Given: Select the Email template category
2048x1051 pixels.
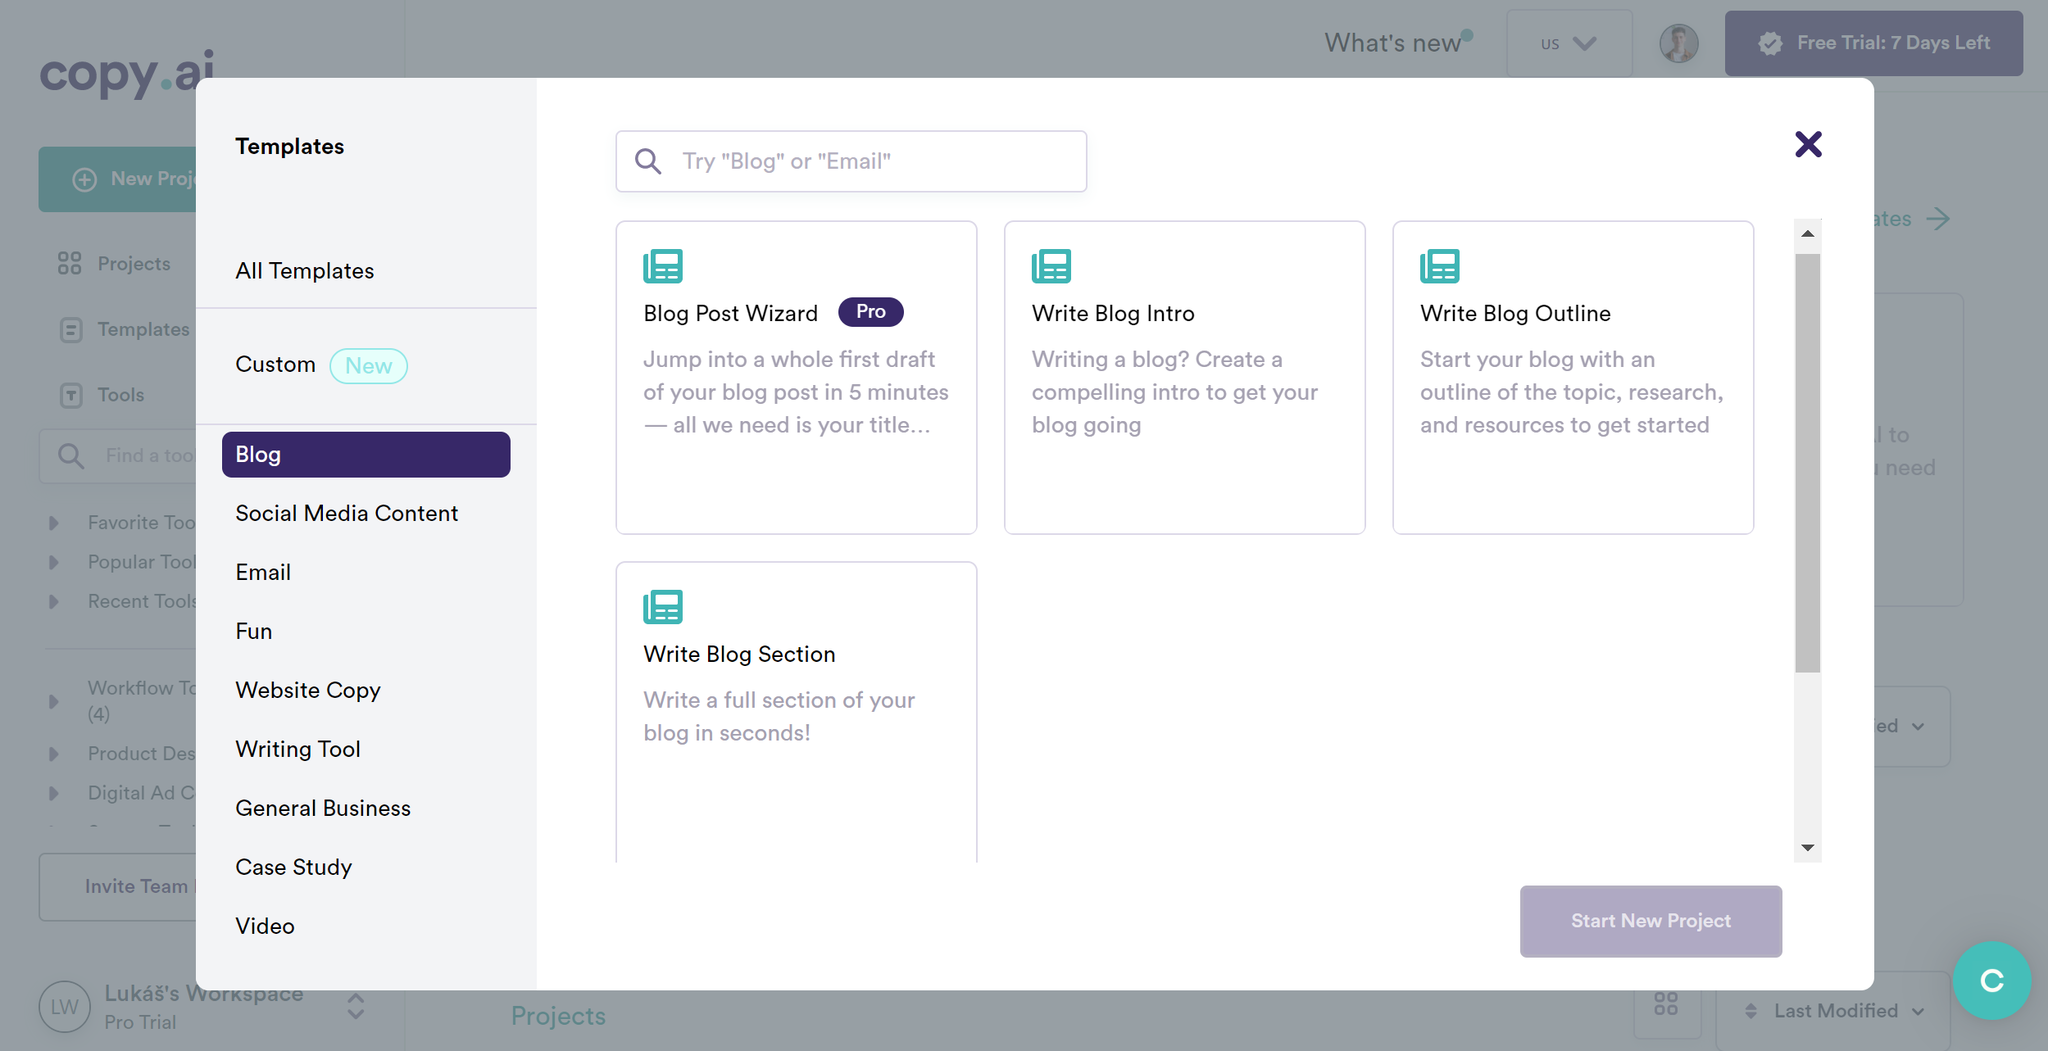Looking at the screenshot, I should click(x=263, y=572).
